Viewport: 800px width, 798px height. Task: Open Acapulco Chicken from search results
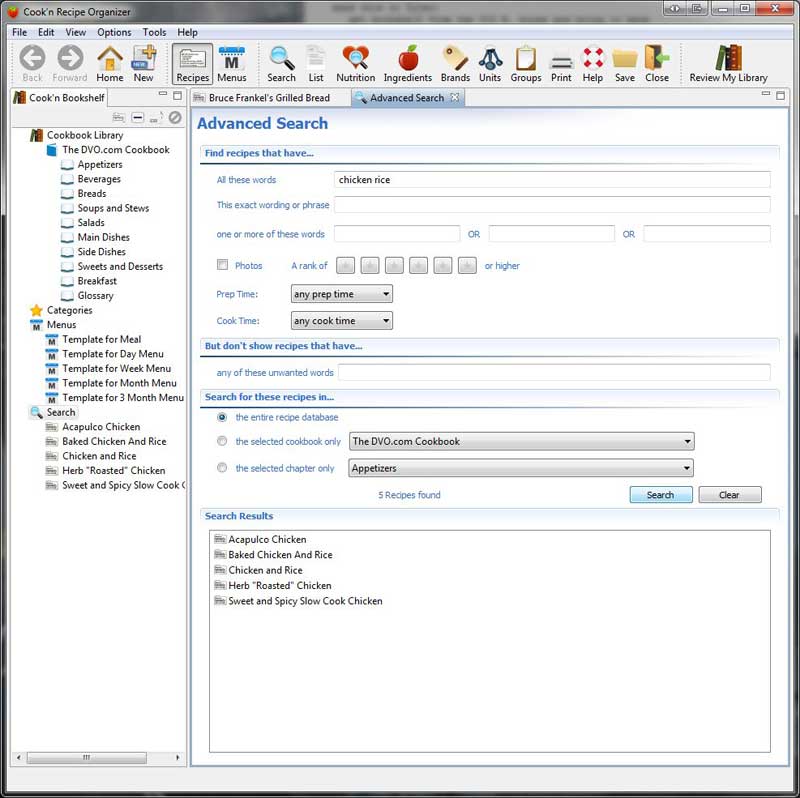tap(267, 539)
